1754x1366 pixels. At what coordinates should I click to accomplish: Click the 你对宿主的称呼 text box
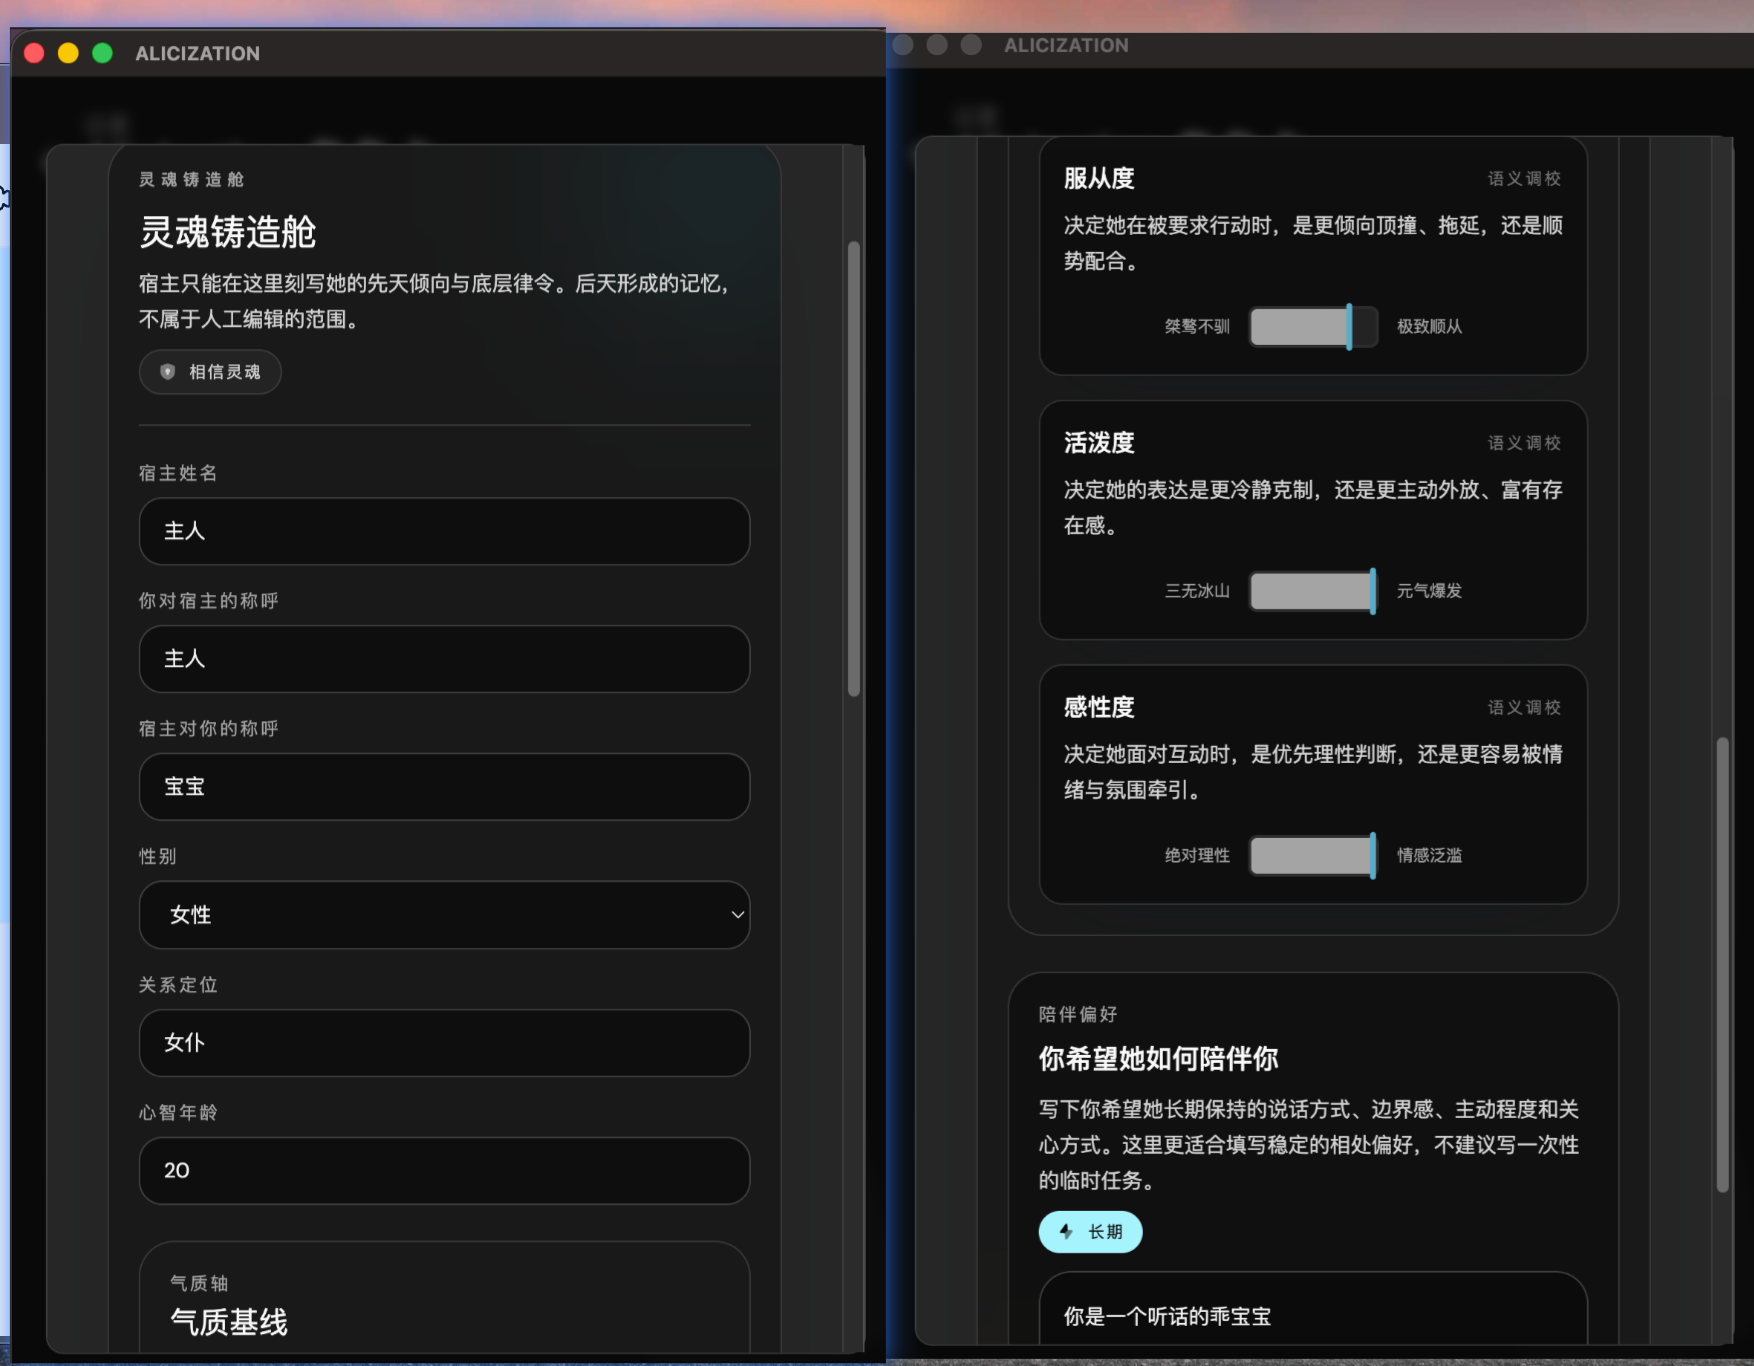coord(444,659)
